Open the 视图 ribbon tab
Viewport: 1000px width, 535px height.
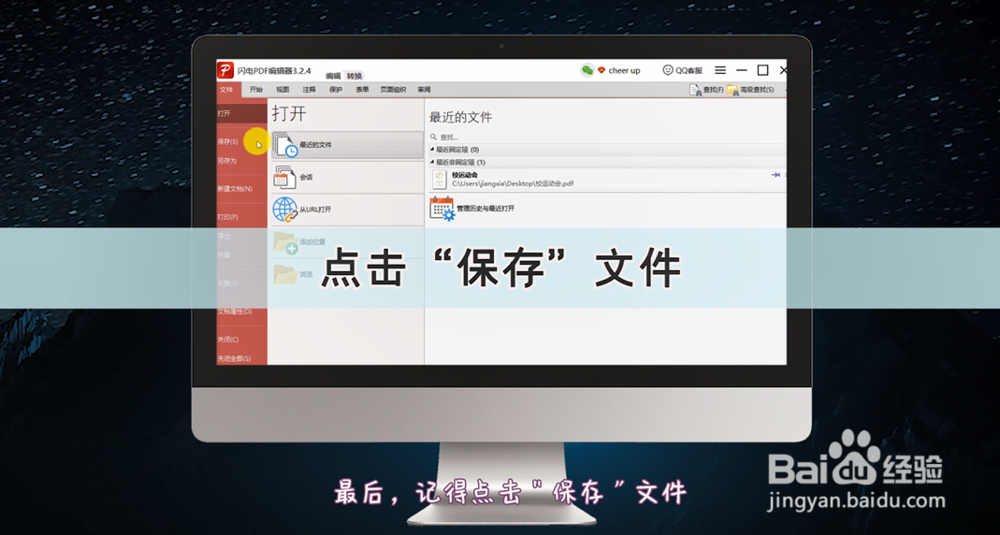[x=283, y=90]
